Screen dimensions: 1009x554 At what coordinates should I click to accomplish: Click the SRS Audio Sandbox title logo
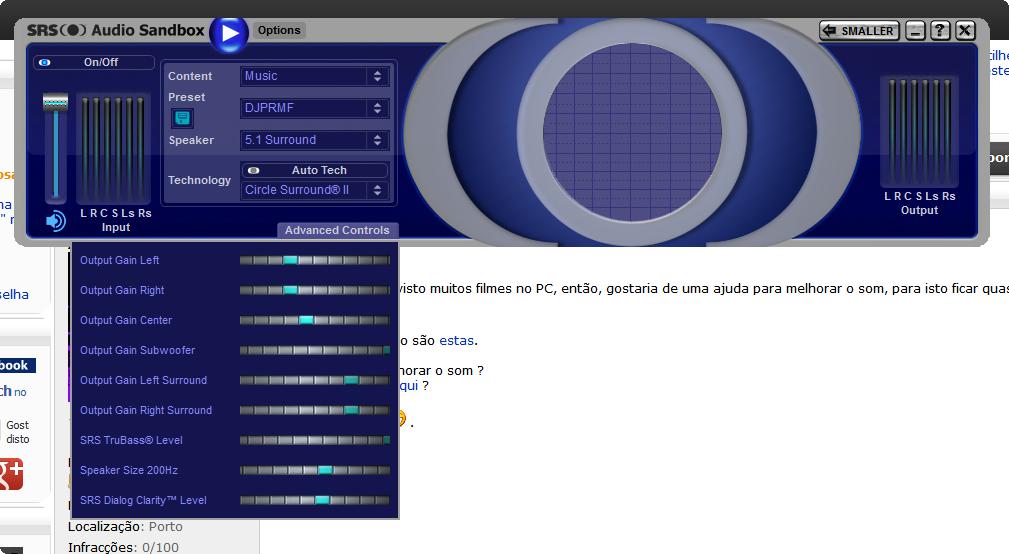(x=115, y=30)
